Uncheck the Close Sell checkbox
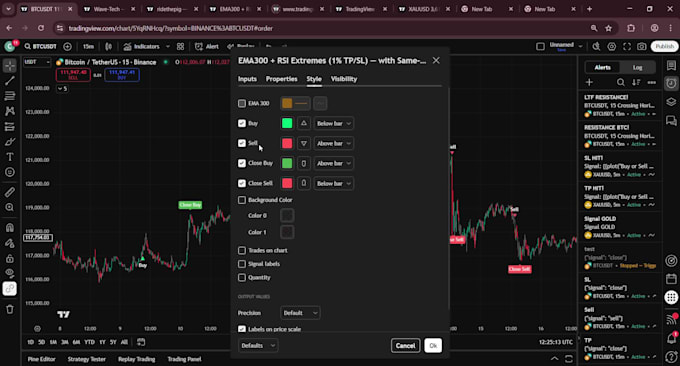 242,183
